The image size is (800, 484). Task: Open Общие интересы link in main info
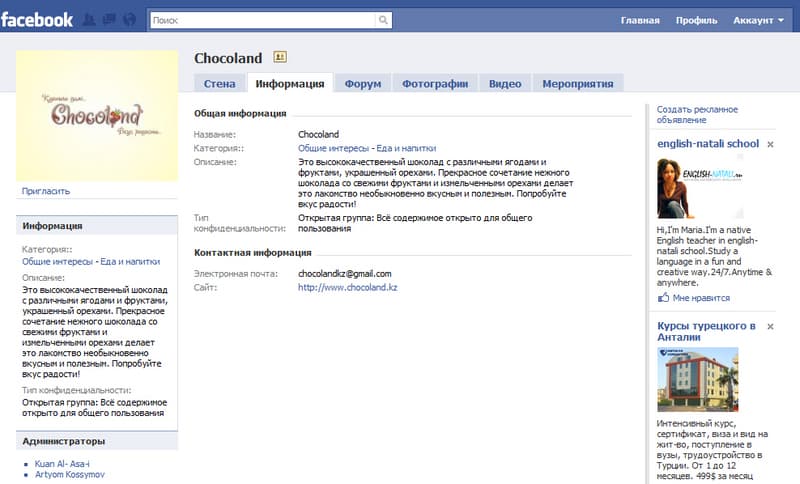click(333, 148)
